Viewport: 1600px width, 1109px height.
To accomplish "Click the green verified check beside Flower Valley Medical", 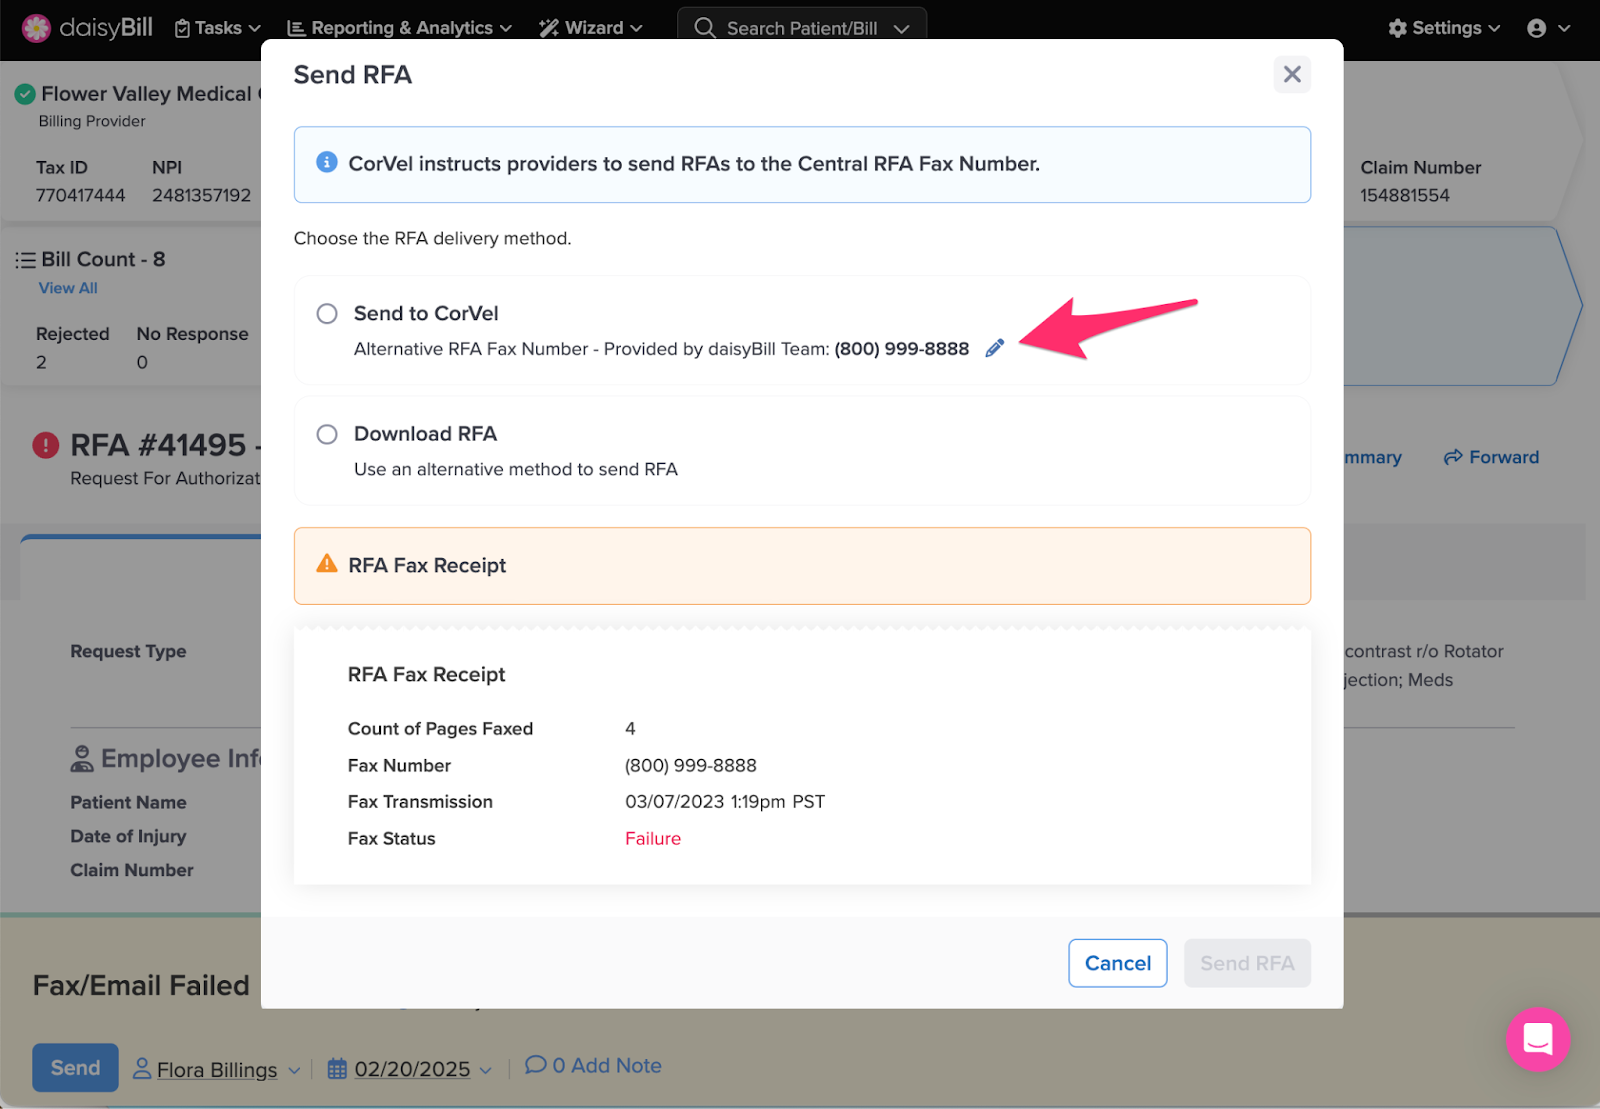I will pos(25,94).
